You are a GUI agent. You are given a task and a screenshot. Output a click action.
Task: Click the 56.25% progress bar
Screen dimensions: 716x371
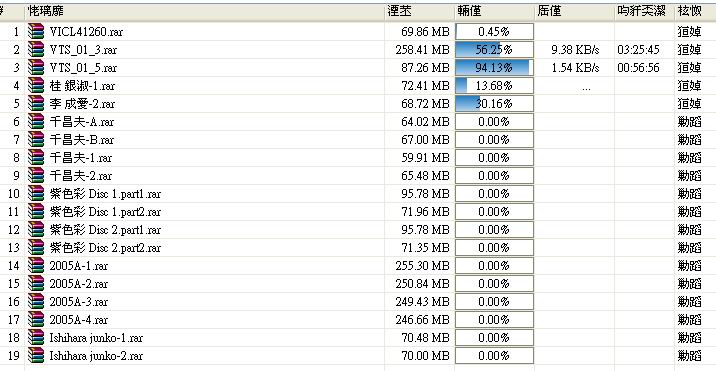point(495,49)
